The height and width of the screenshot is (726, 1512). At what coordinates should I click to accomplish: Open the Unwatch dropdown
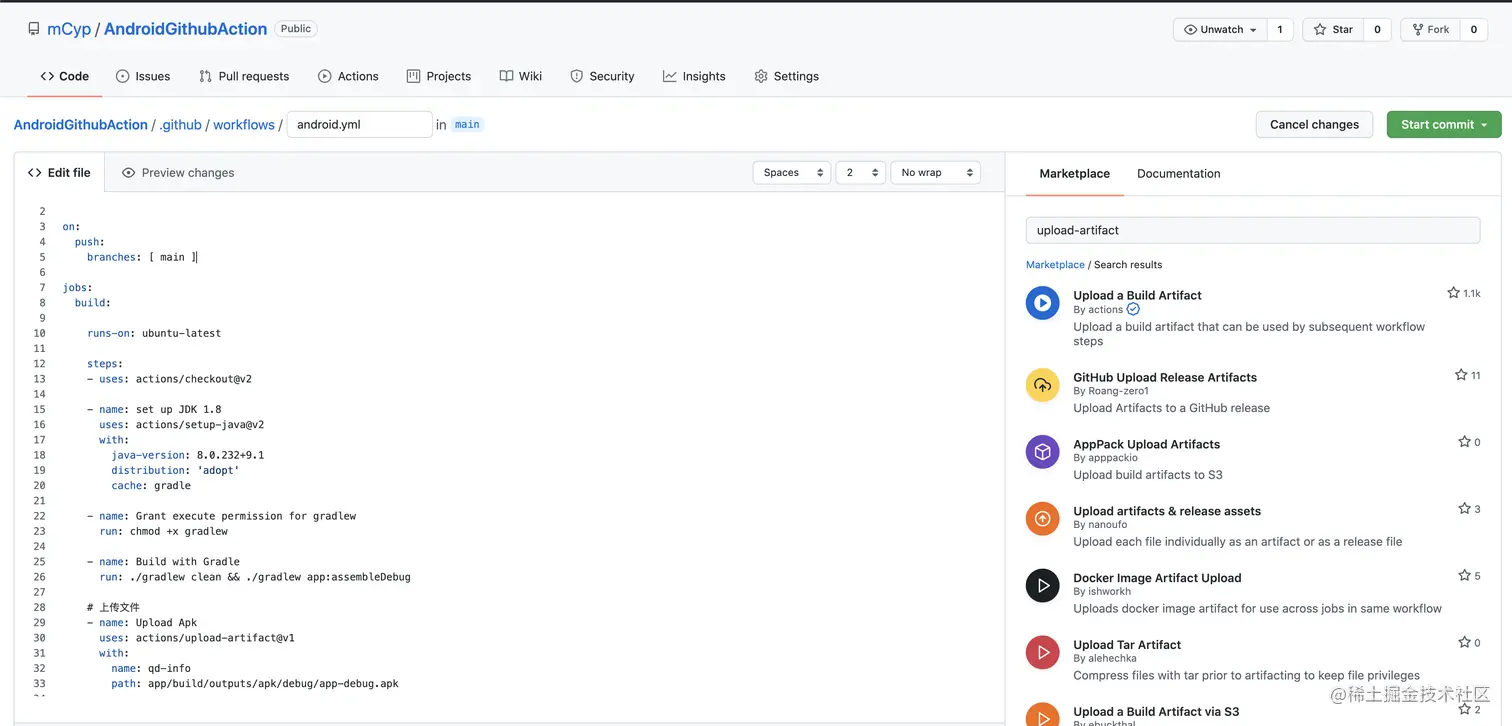1220,30
